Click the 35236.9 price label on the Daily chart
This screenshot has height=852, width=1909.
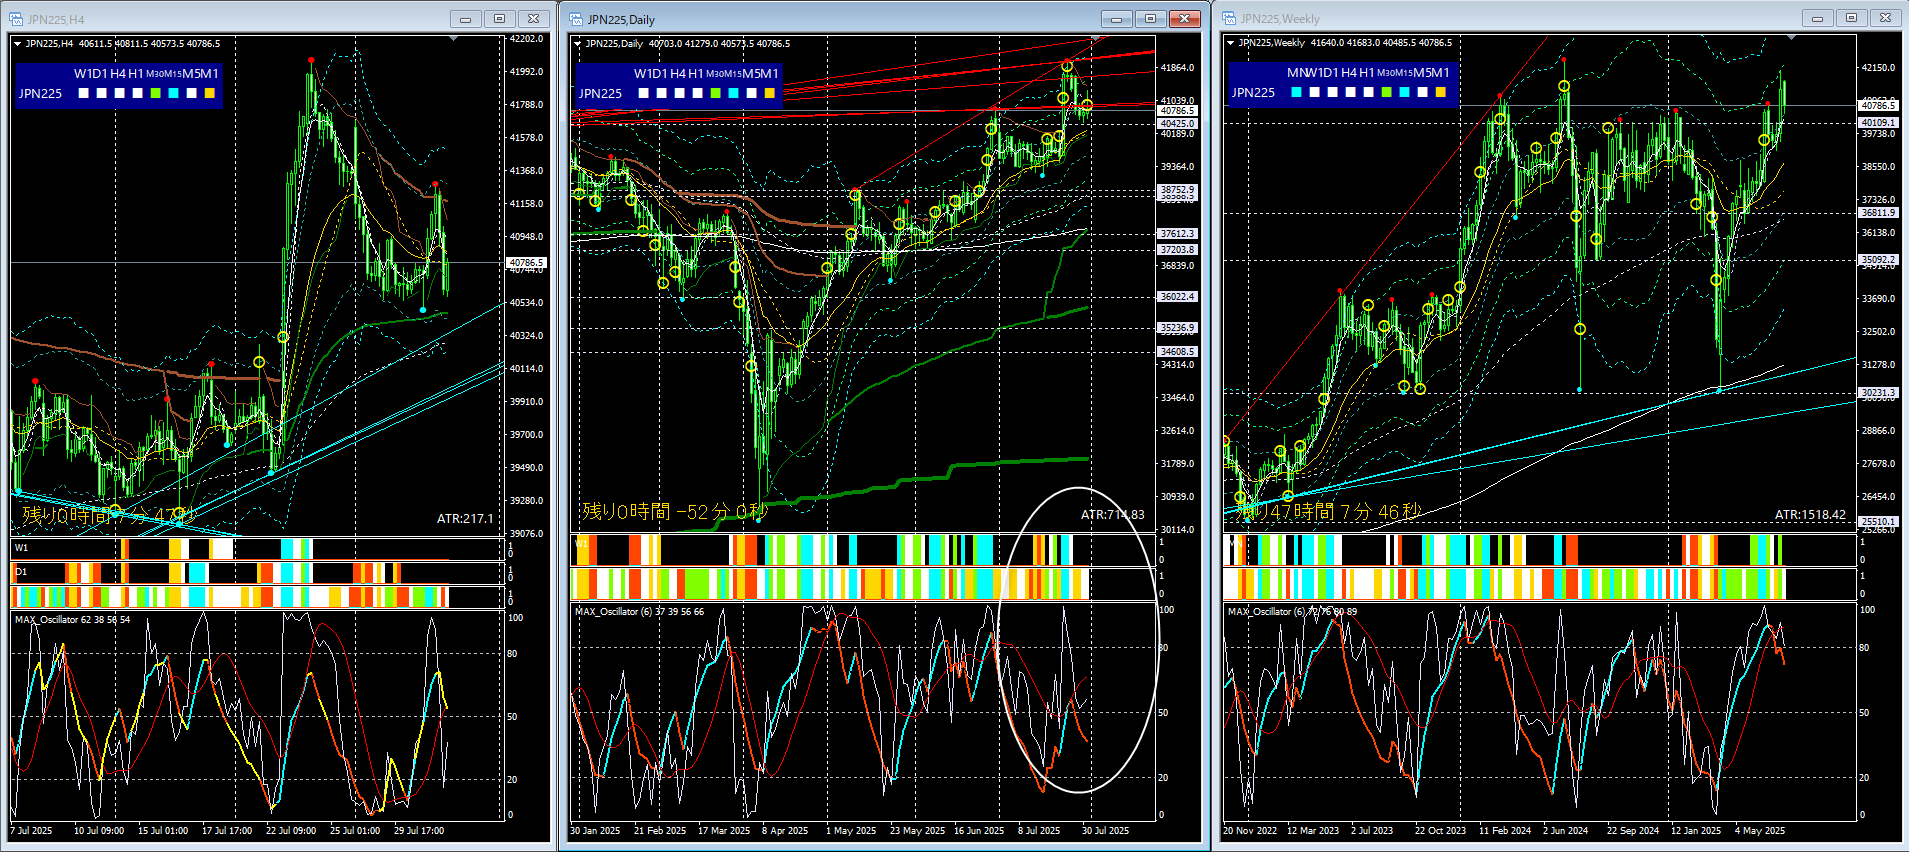(1177, 327)
